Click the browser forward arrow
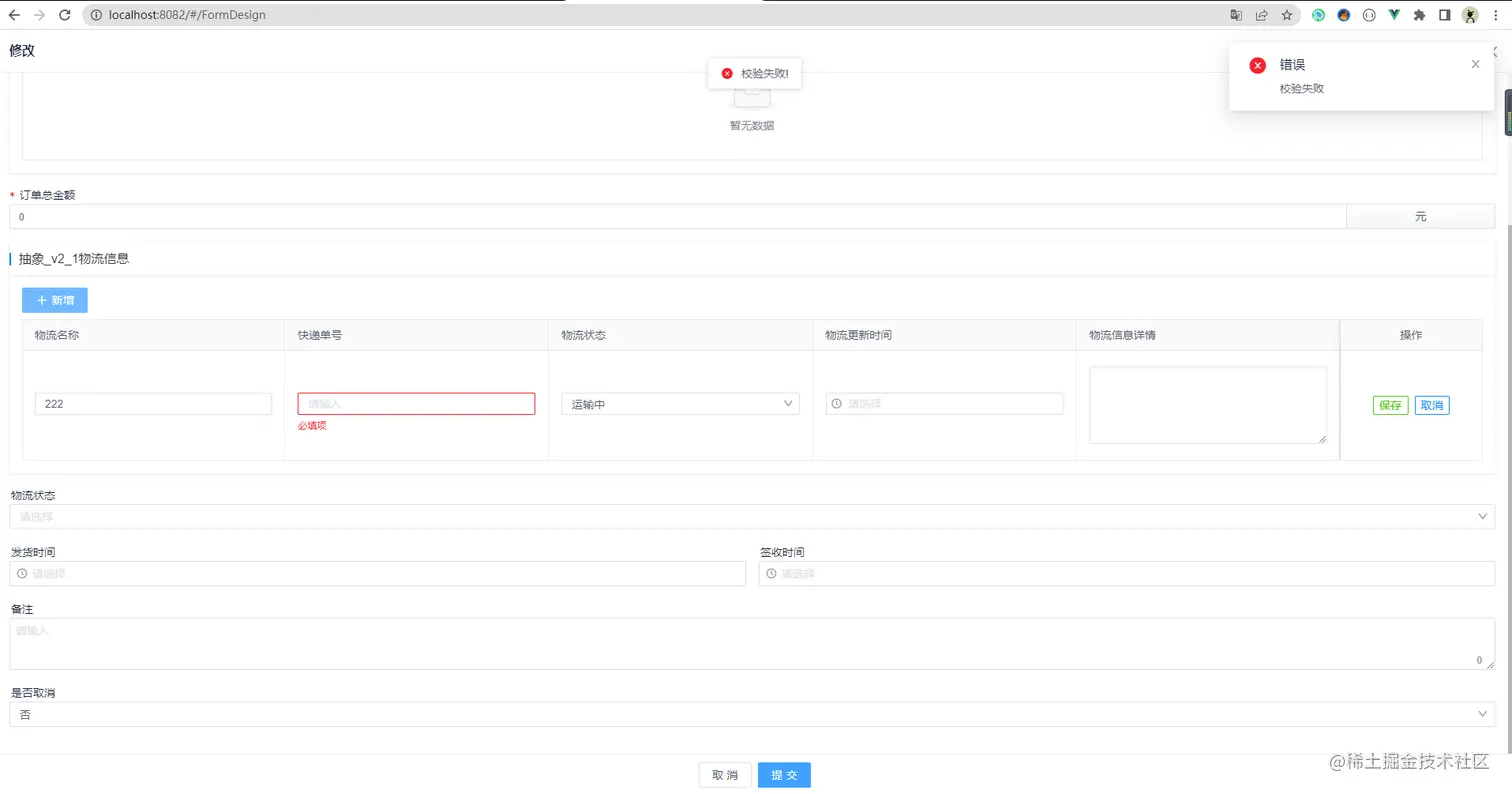 (x=39, y=15)
